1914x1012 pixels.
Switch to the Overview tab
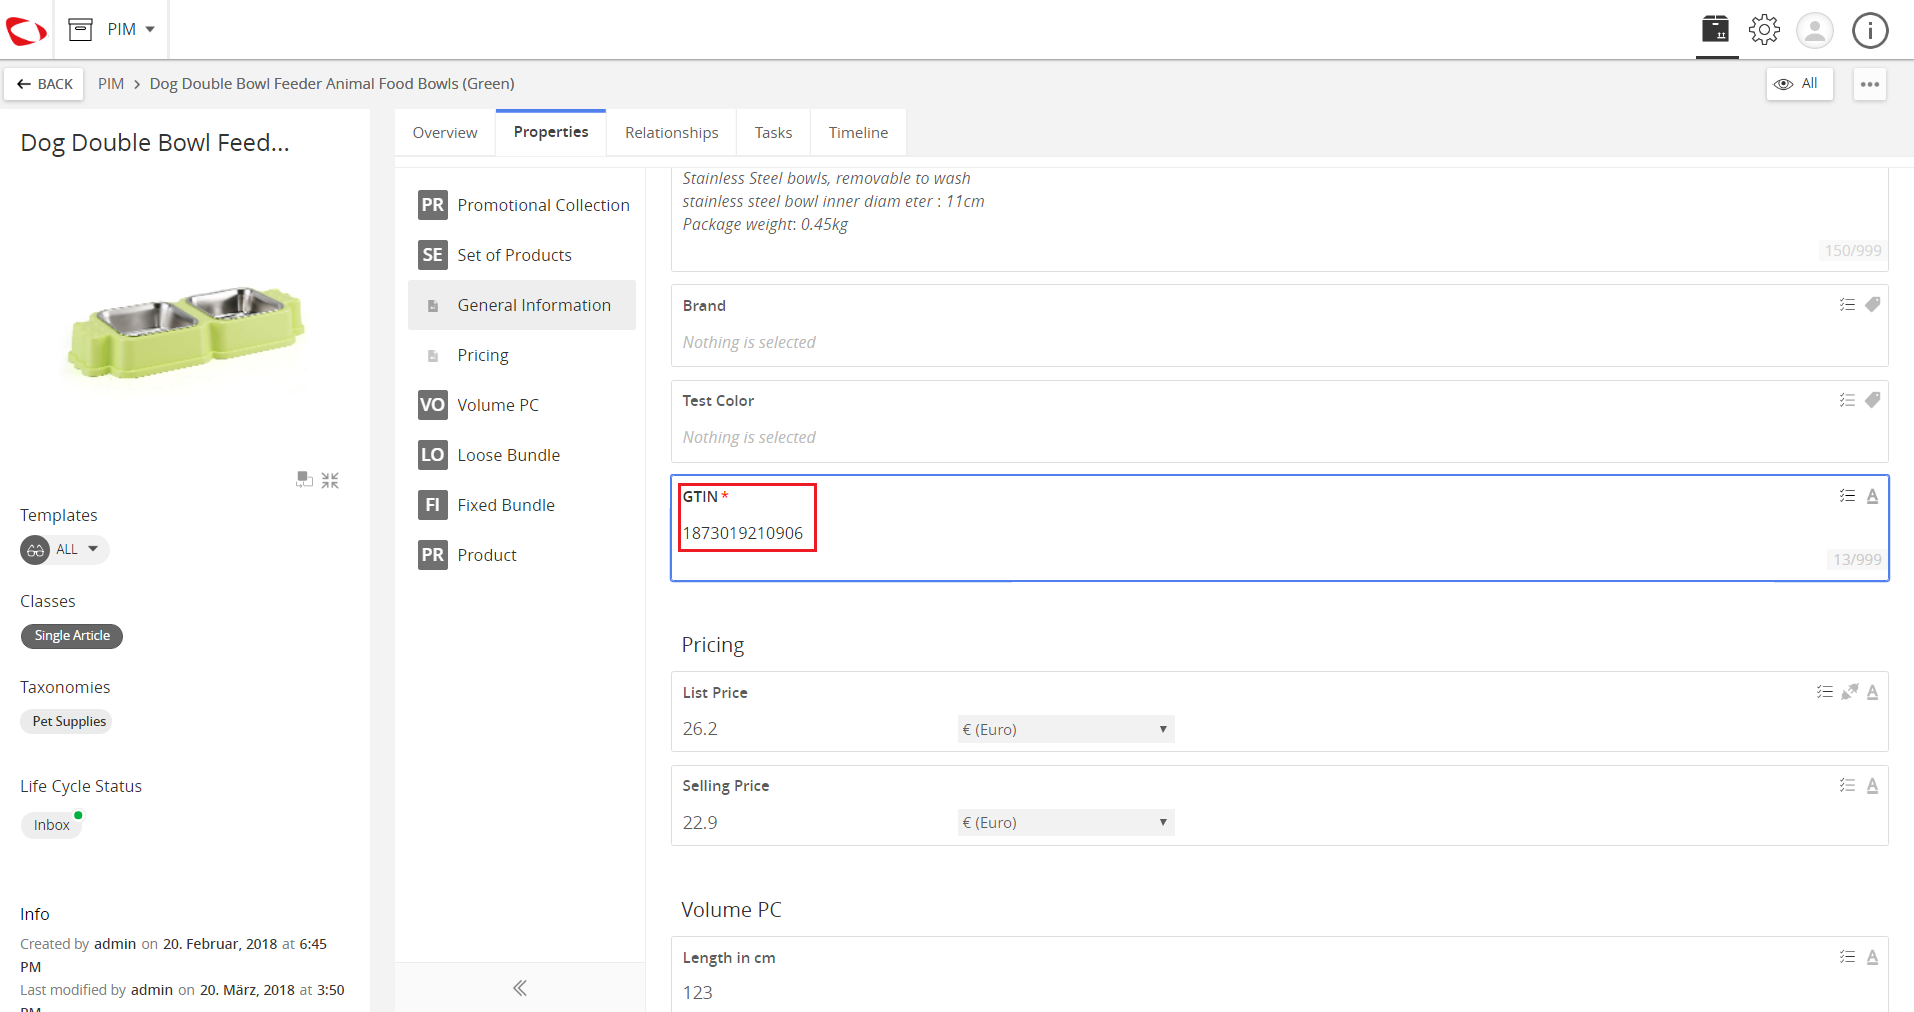tap(445, 133)
